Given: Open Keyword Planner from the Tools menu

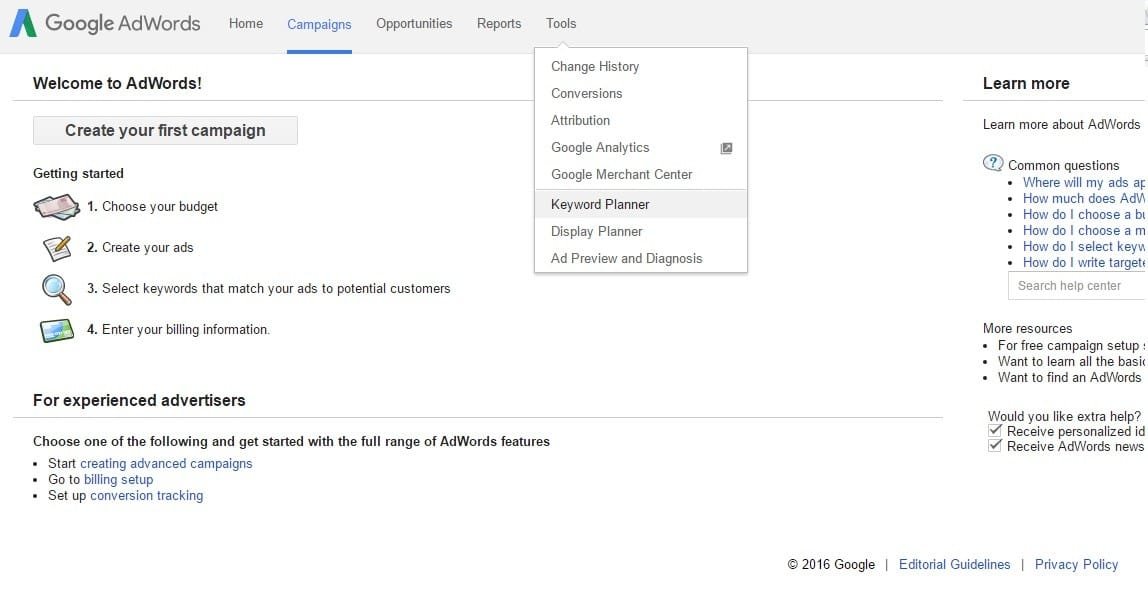Looking at the screenshot, I should click(x=641, y=204).
